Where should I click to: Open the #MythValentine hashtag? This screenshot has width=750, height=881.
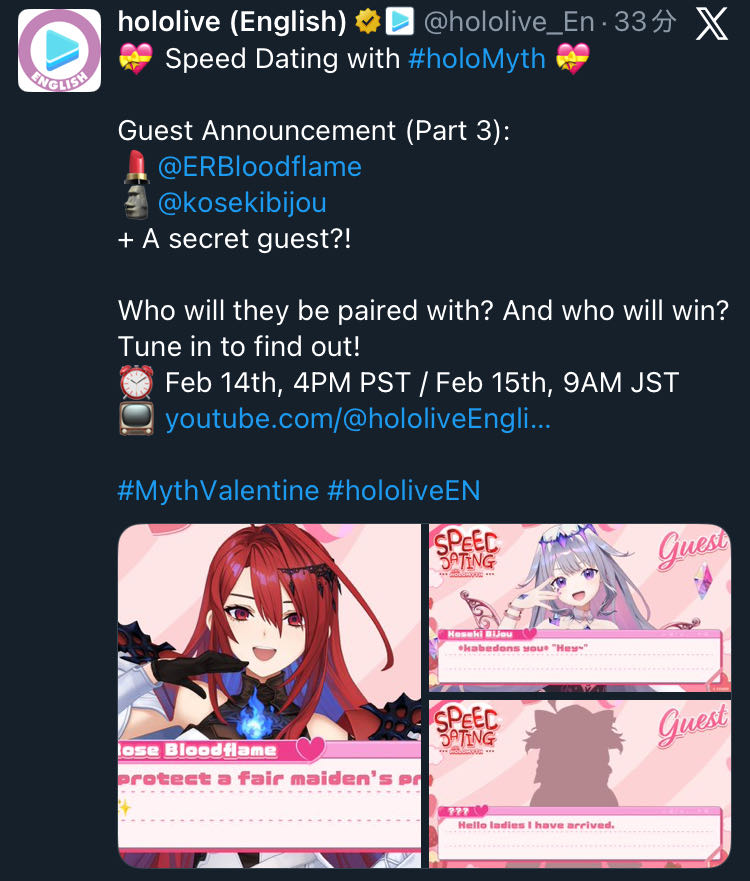219,491
